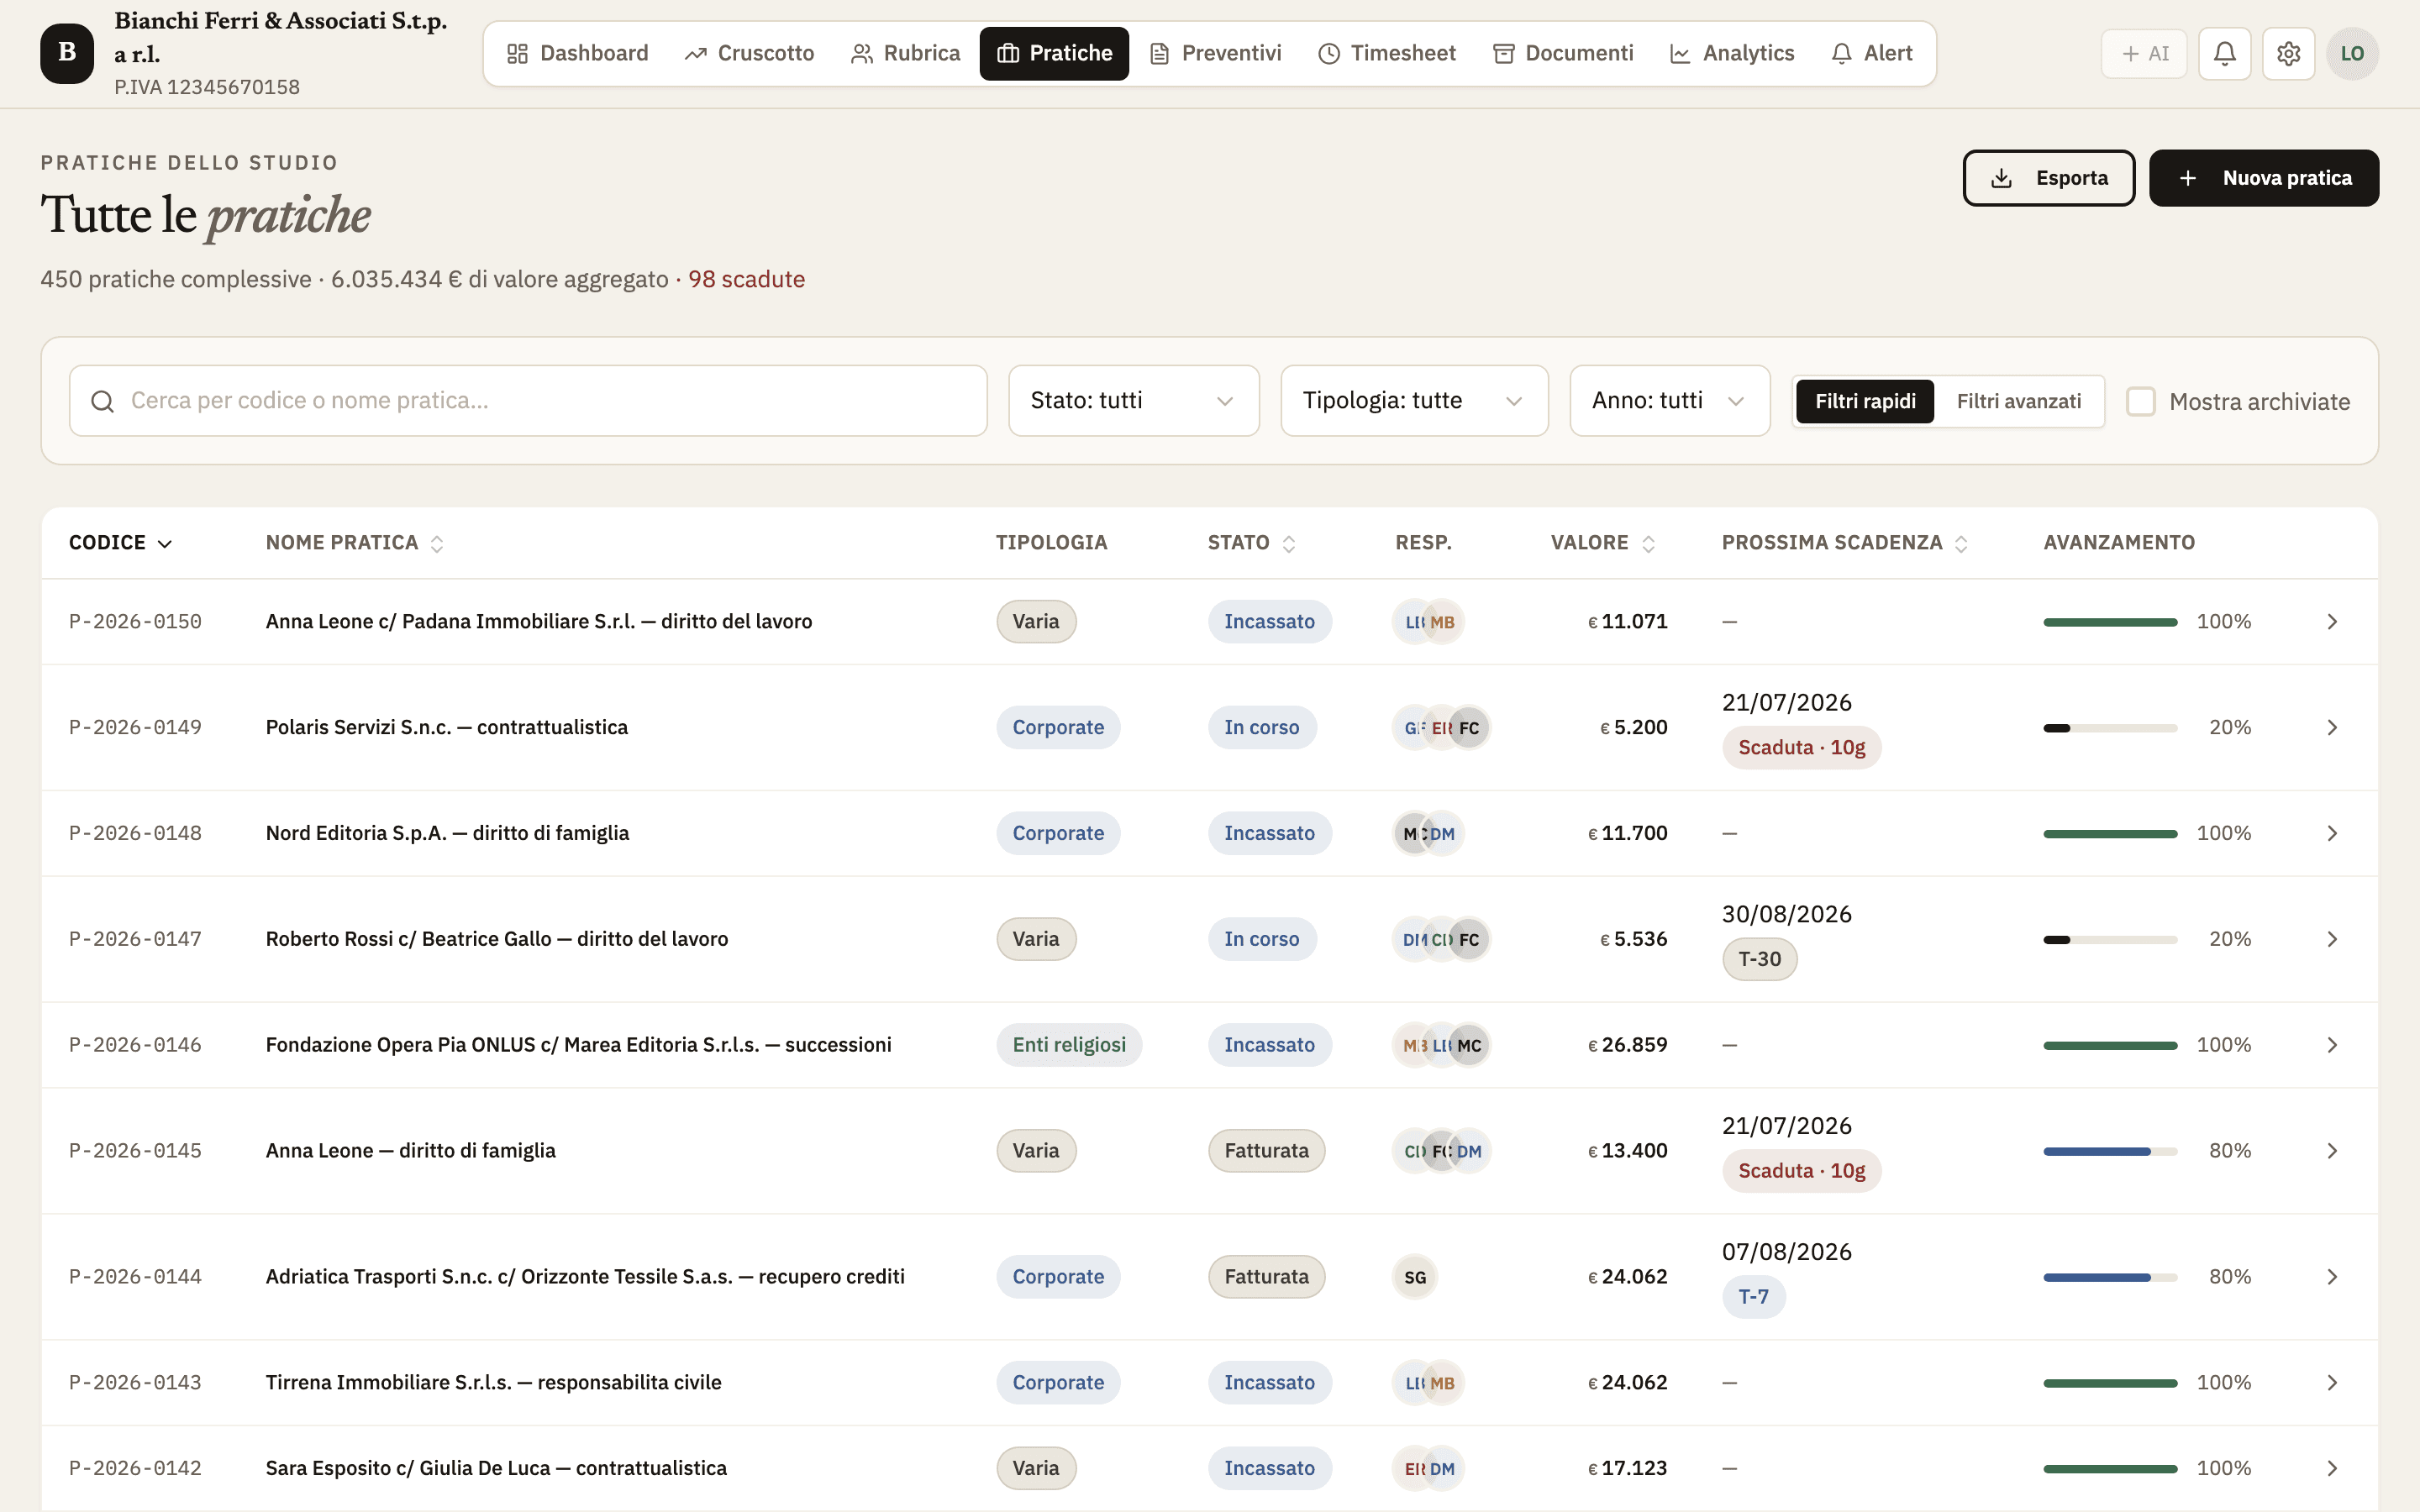Click the + AI button
Image resolution: width=2420 pixels, height=1512 pixels.
2144,53
